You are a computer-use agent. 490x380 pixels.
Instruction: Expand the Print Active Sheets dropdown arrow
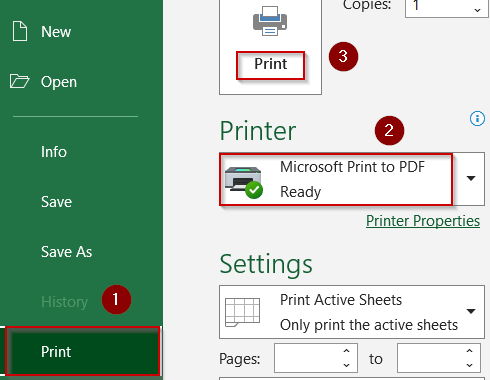pyautogui.click(x=471, y=312)
